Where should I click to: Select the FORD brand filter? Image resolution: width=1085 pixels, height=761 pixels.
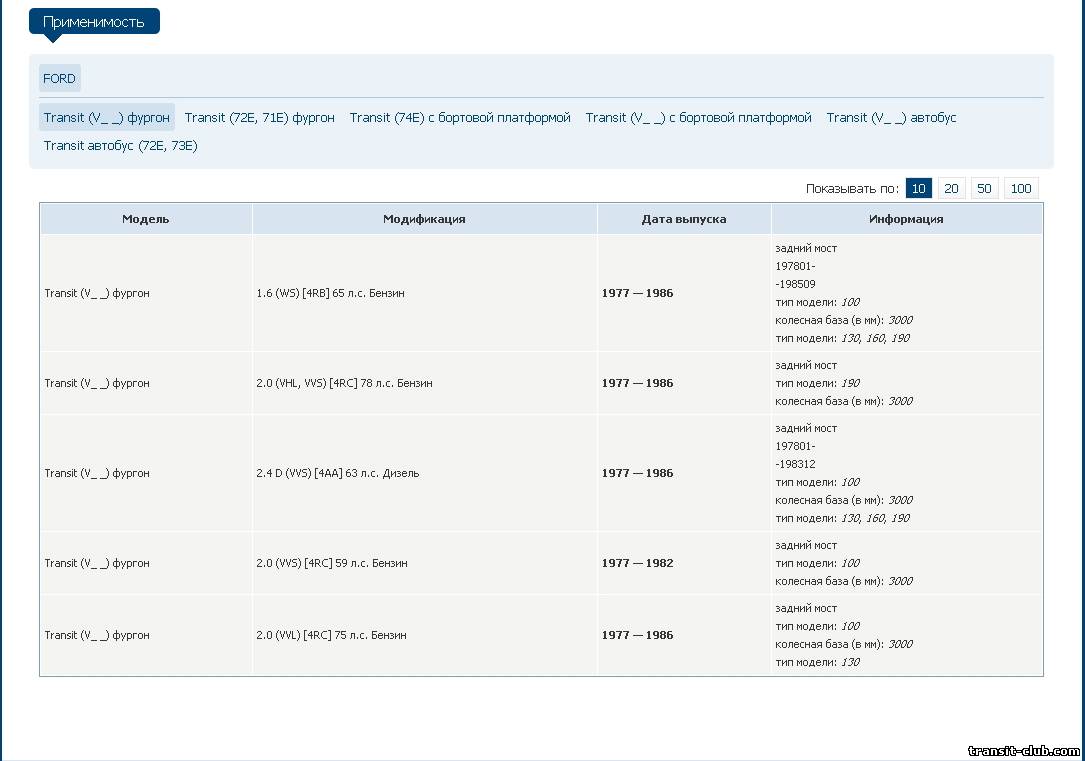click(60, 78)
